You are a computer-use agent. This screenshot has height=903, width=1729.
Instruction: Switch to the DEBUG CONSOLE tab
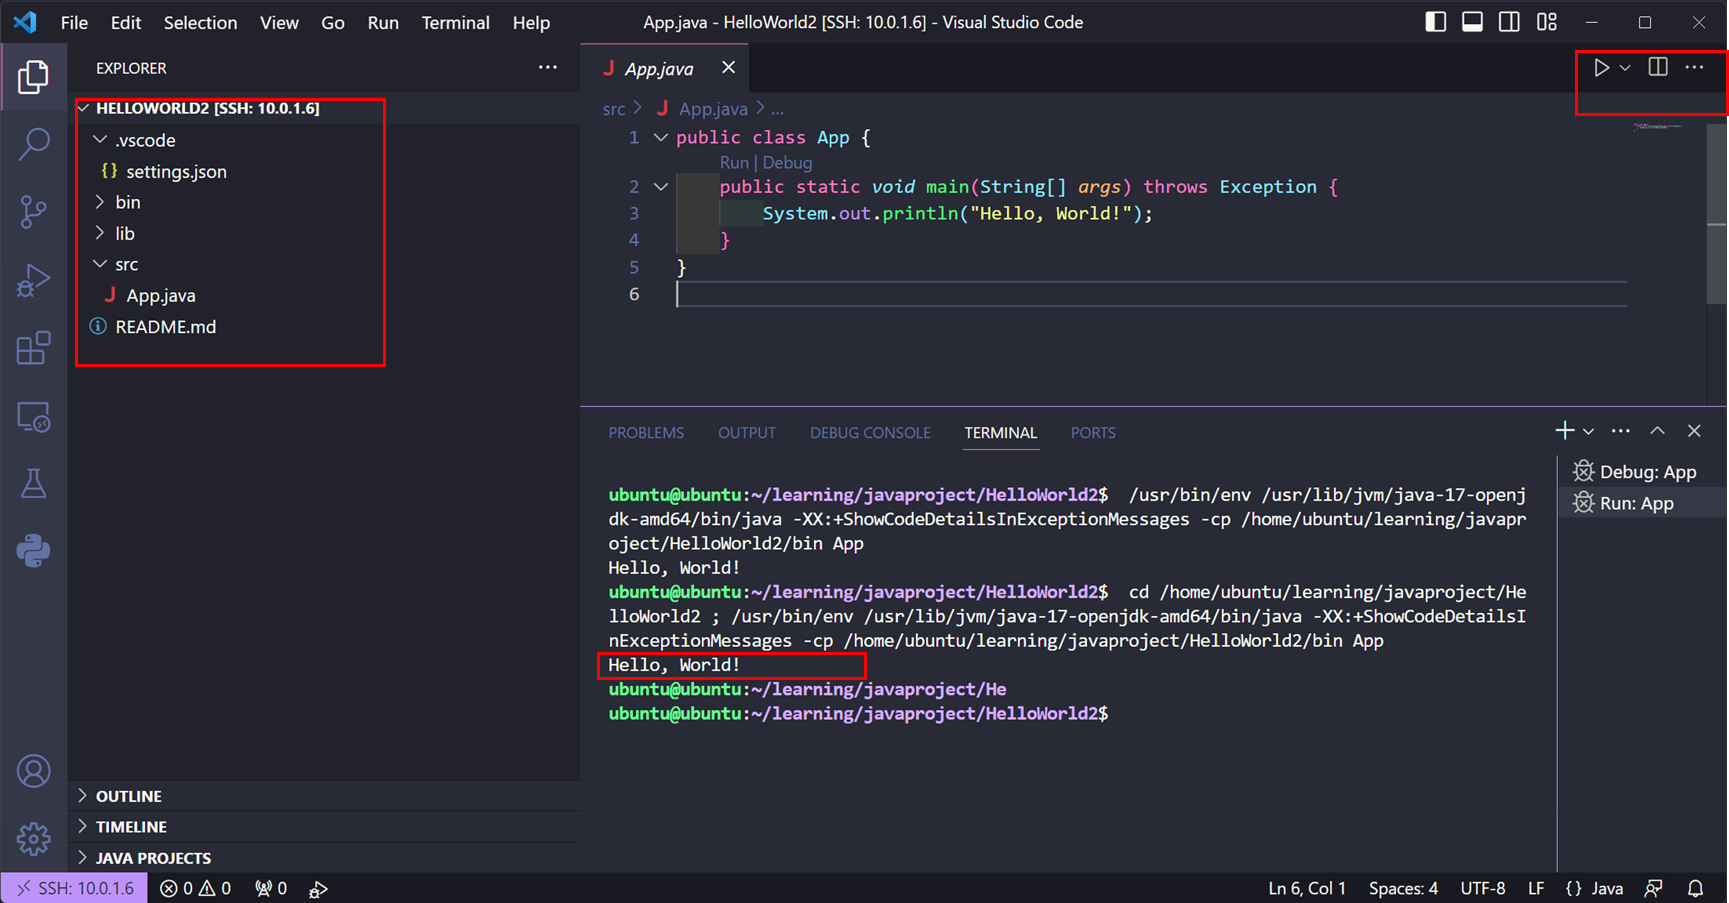coord(870,433)
